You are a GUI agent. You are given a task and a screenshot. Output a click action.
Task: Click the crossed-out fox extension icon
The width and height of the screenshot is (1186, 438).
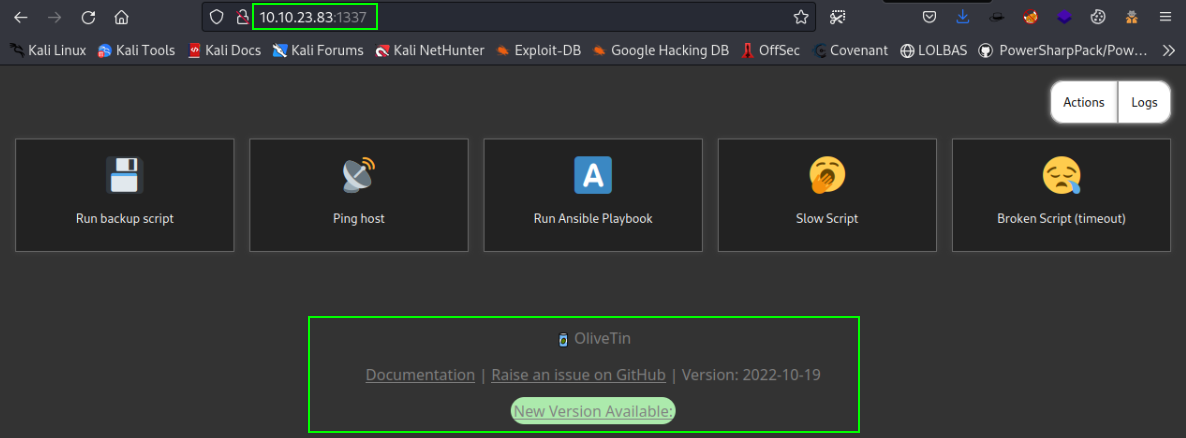click(1029, 17)
